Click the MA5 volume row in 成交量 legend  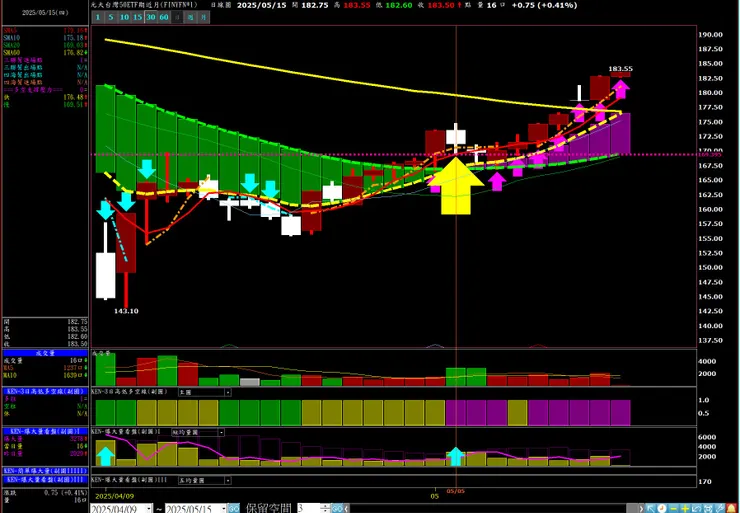click(x=45, y=368)
